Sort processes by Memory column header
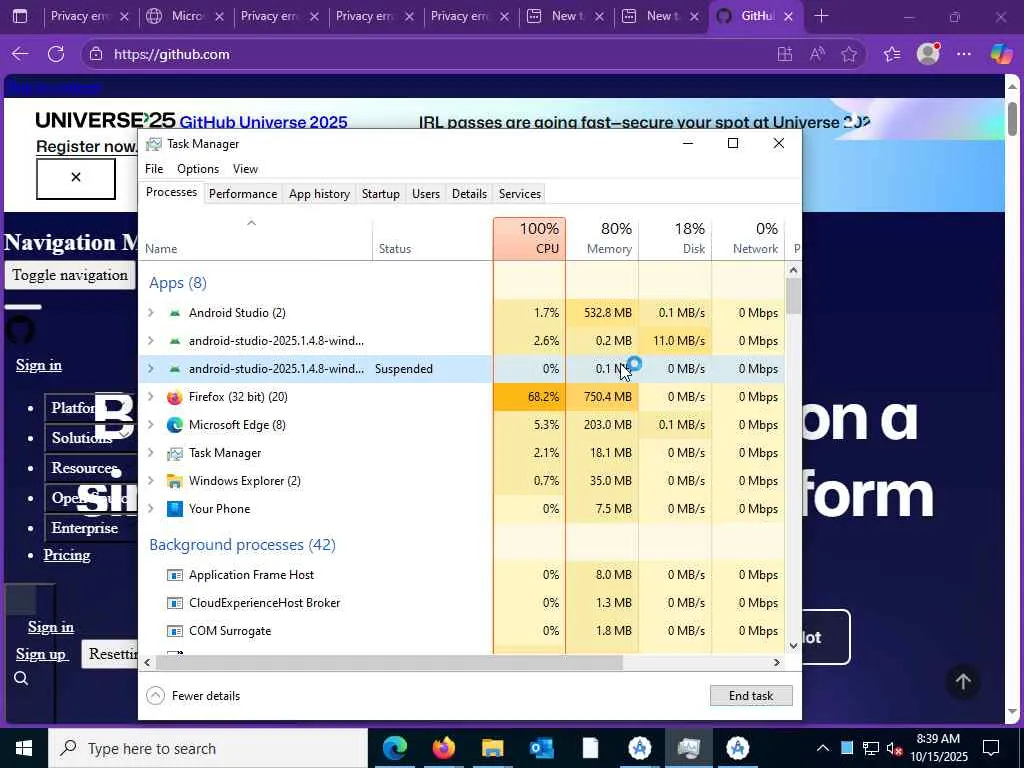Image resolution: width=1024 pixels, height=768 pixels. click(x=603, y=239)
